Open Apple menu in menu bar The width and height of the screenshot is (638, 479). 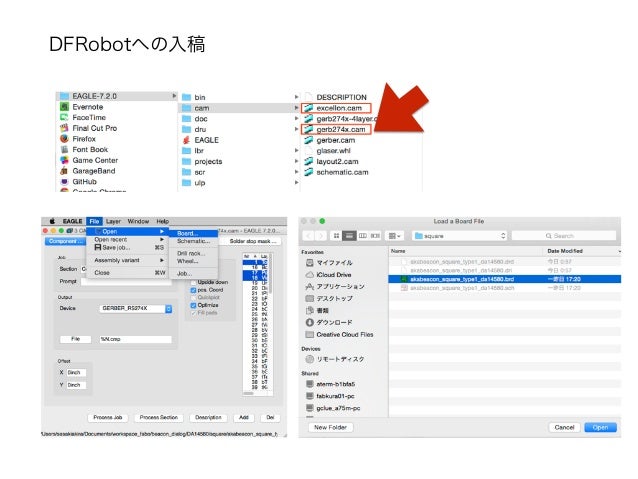click(x=52, y=221)
